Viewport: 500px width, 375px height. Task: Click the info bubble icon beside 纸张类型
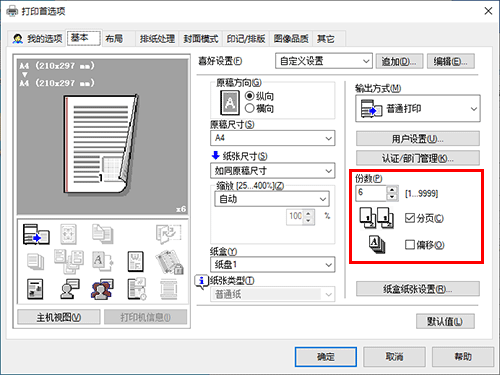pos(201,282)
